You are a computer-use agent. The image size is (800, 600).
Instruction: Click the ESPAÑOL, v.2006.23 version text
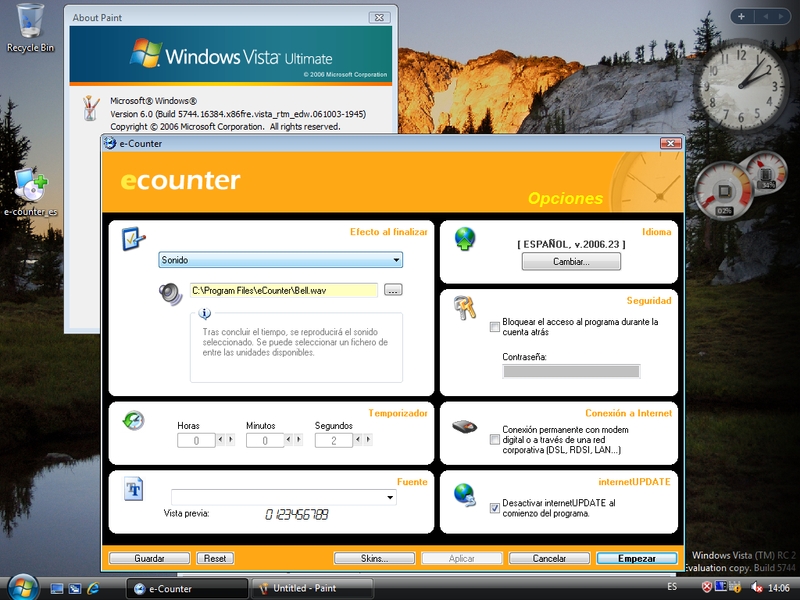pos(571,244)
